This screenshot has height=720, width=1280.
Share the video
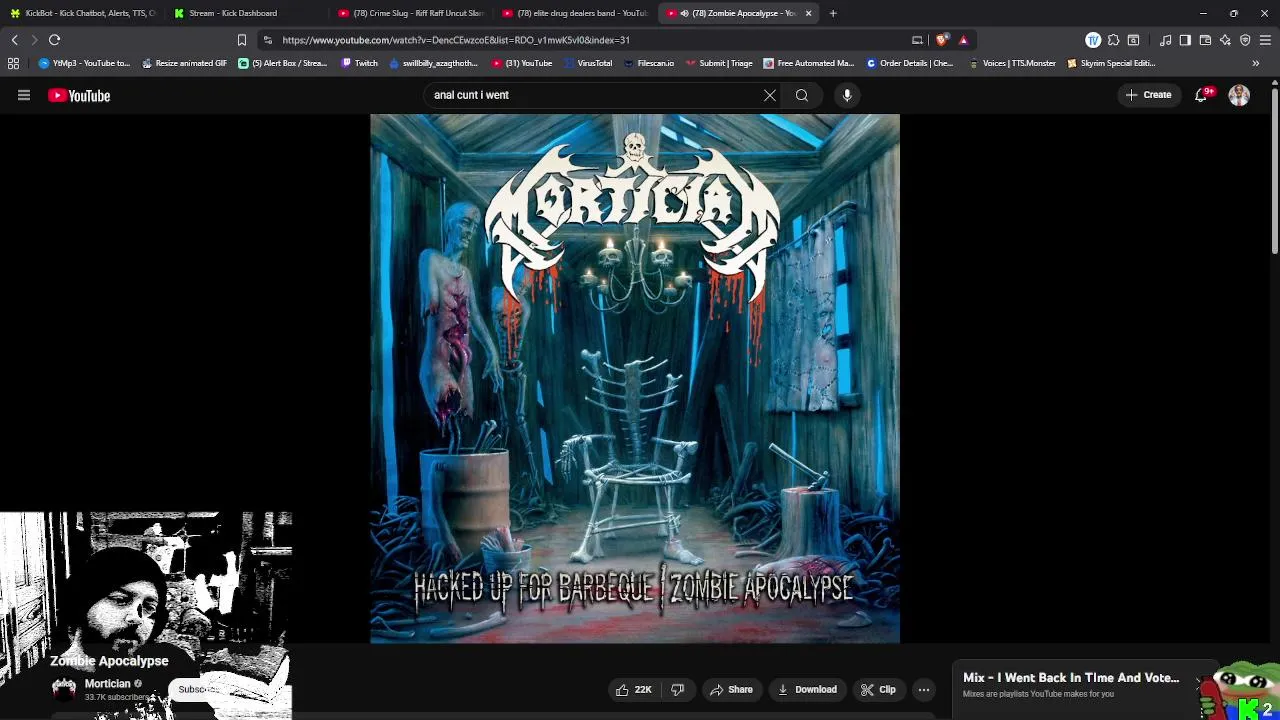click(731, 689)
